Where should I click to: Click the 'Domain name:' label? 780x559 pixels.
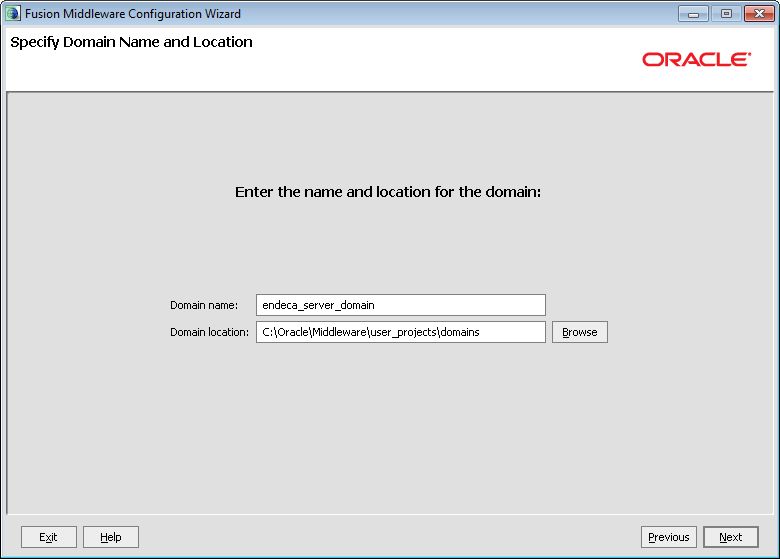(x=204, y=305)
